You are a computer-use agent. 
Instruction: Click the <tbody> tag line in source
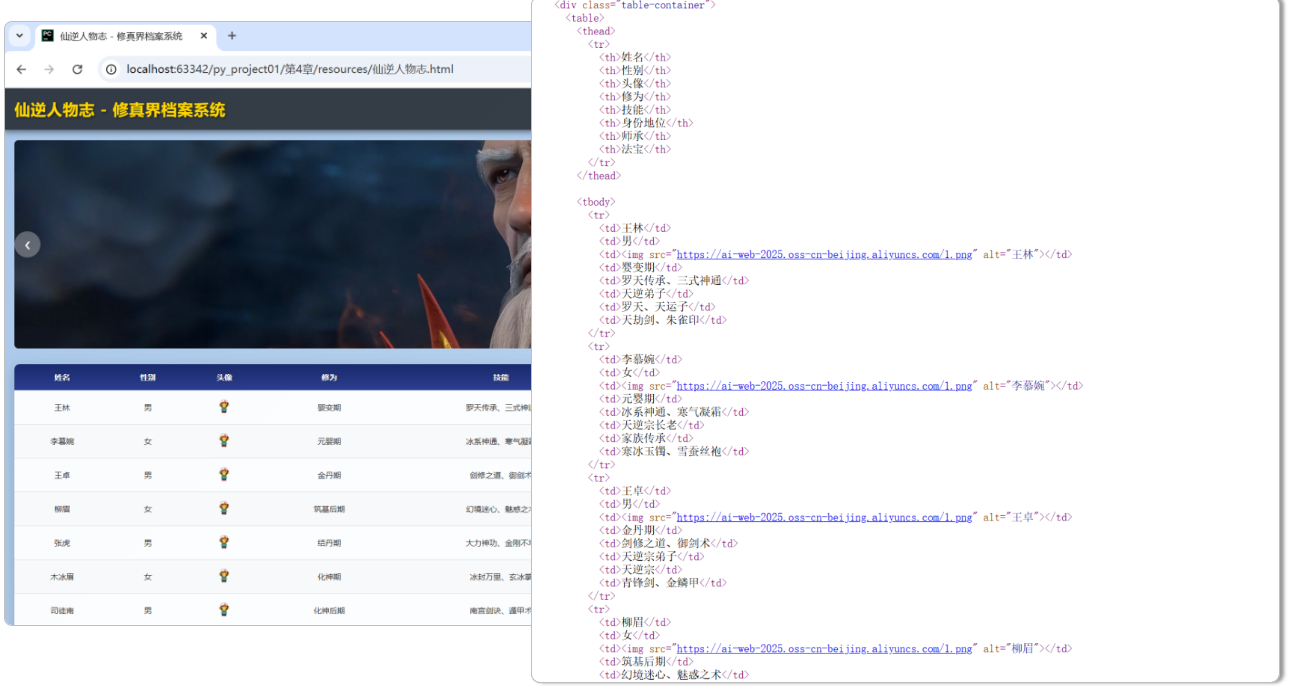click(596, 202)
